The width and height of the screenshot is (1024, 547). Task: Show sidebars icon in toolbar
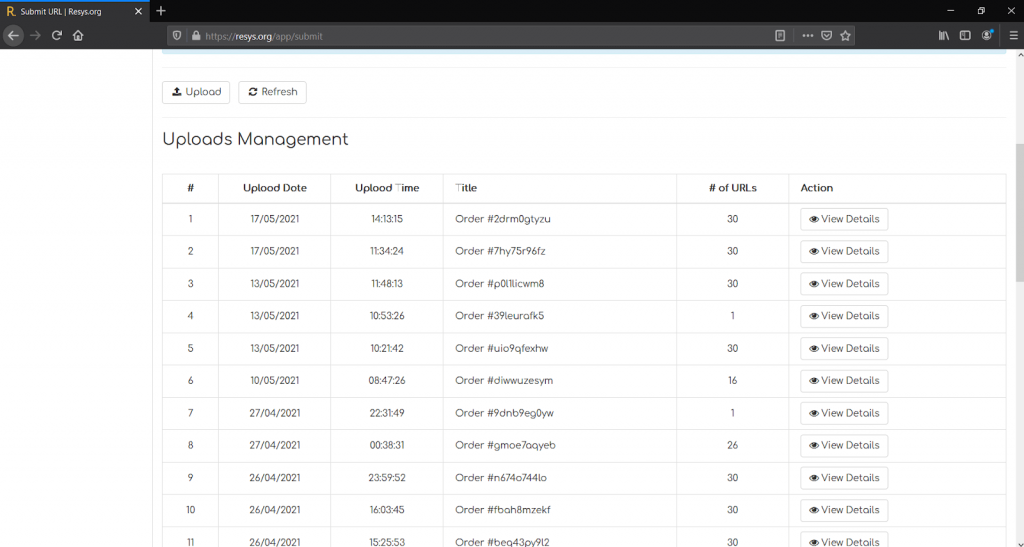coord(965,36)
